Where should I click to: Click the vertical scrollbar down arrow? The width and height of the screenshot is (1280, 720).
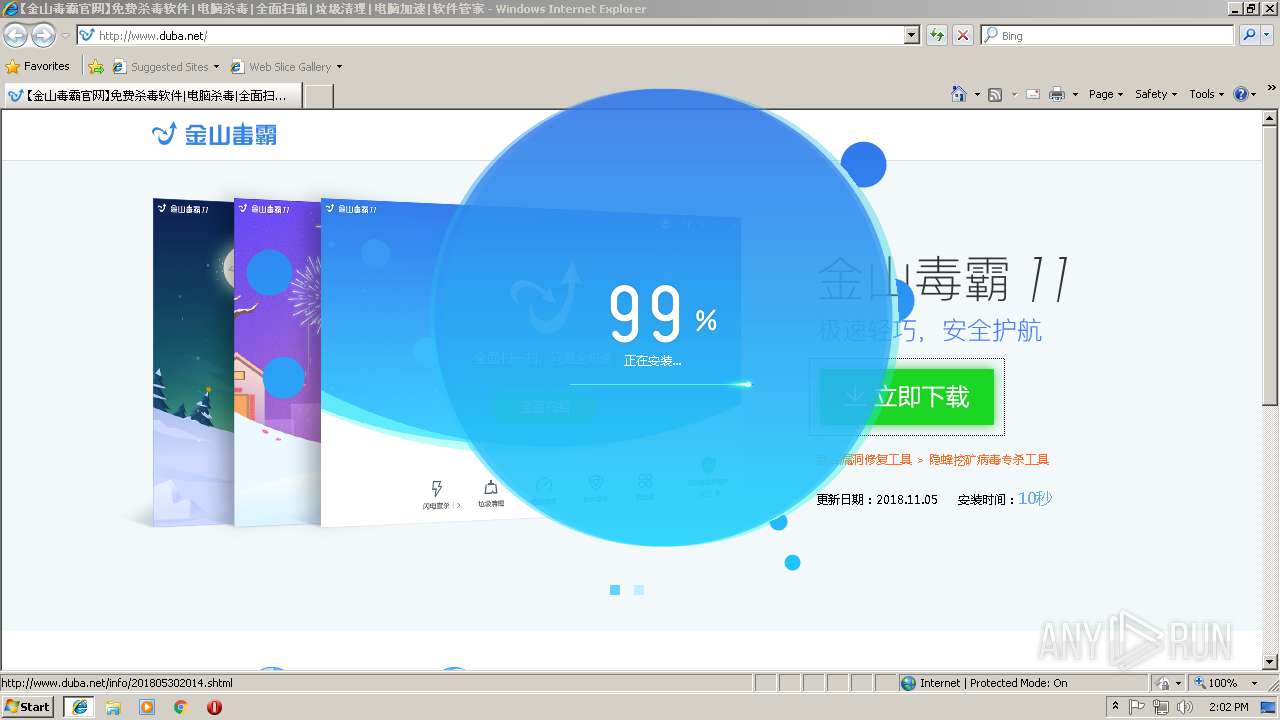point(1271,661)
